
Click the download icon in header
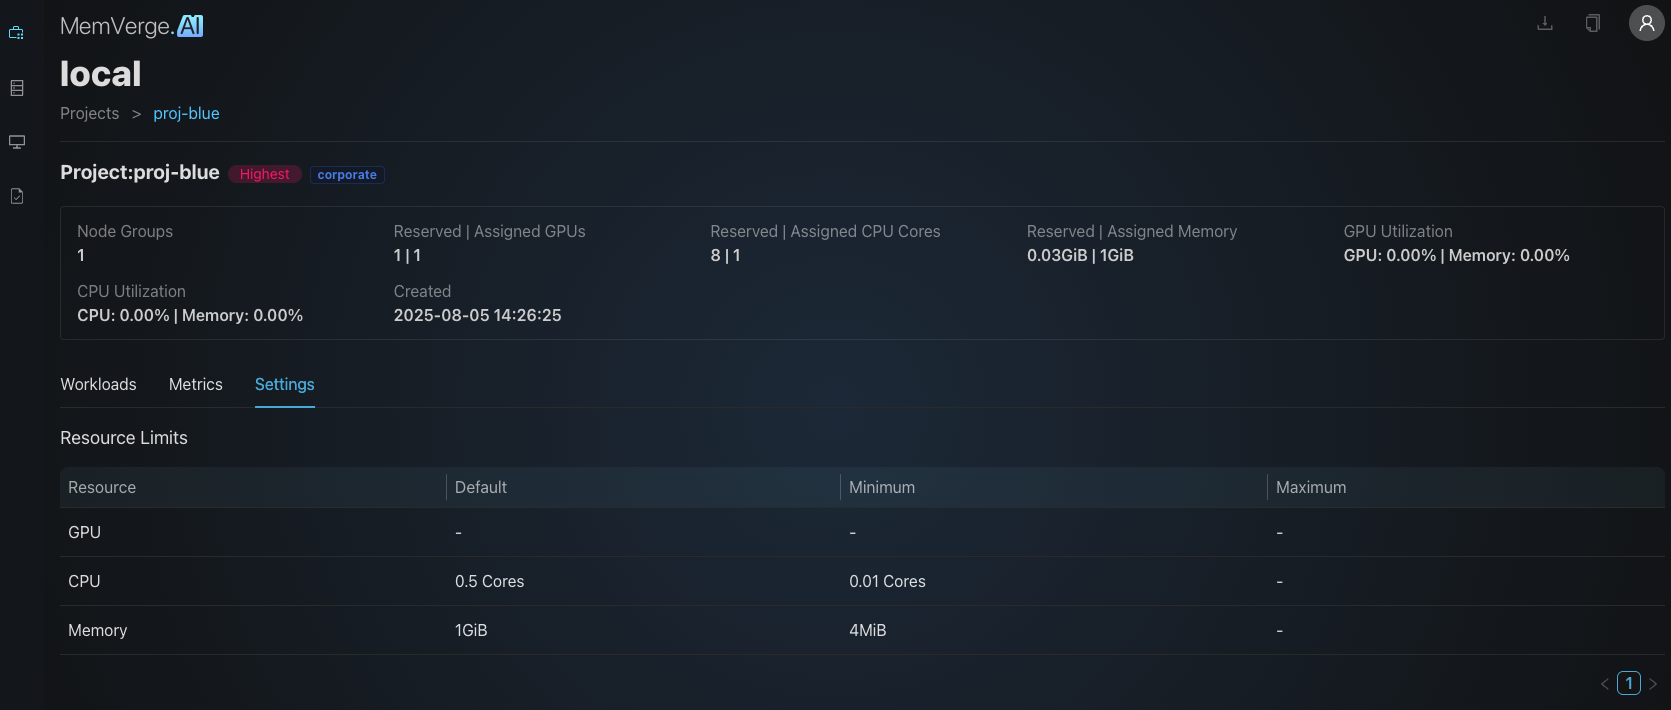pyautogui.click(x=1544, y=23)
